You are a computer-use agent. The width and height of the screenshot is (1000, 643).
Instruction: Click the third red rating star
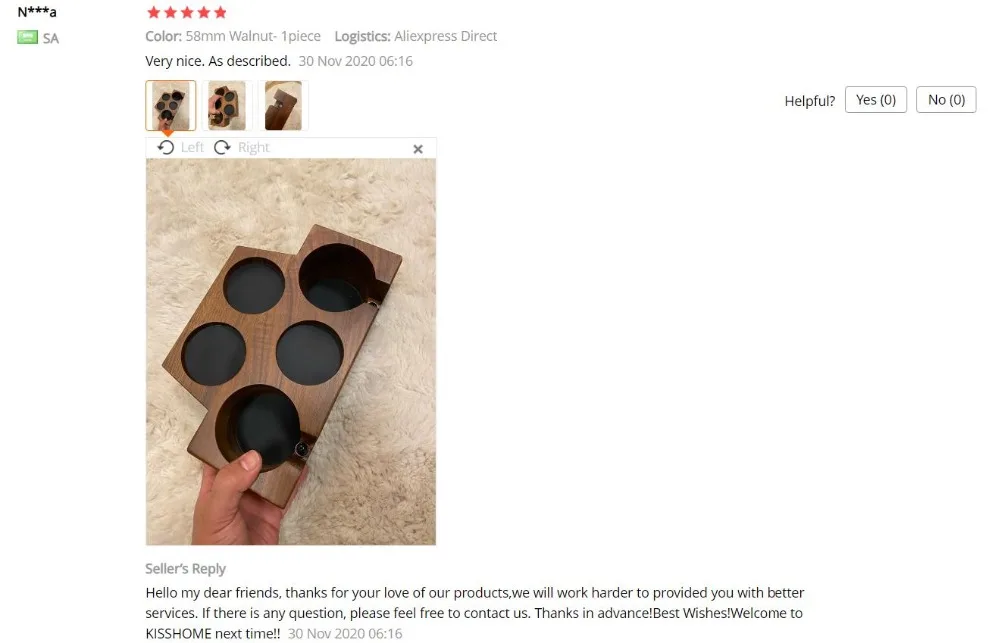tap(187, 12)
